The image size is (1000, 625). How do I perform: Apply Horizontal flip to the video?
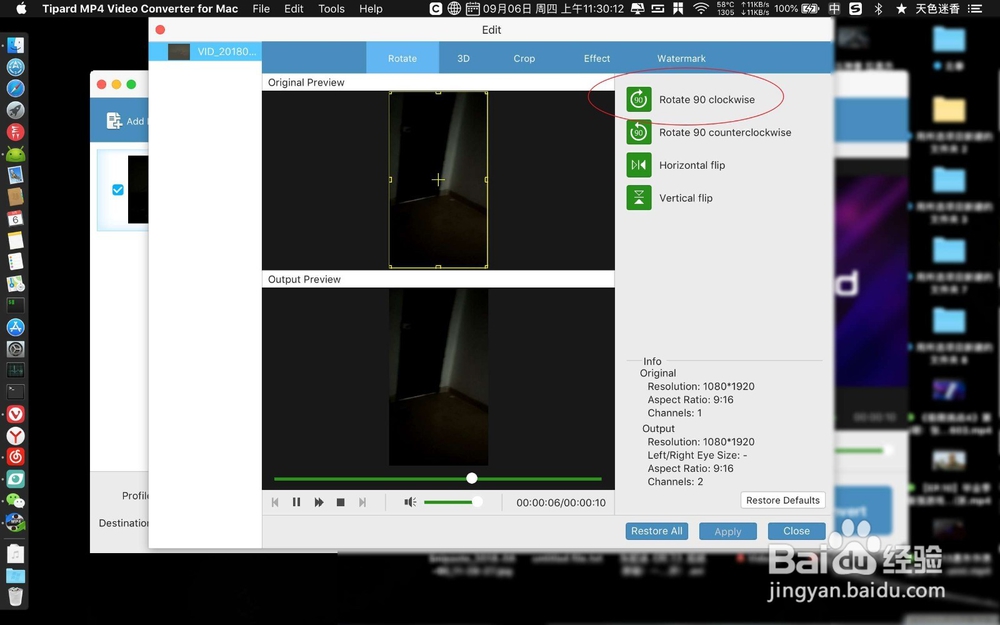(x=638, y=165)
